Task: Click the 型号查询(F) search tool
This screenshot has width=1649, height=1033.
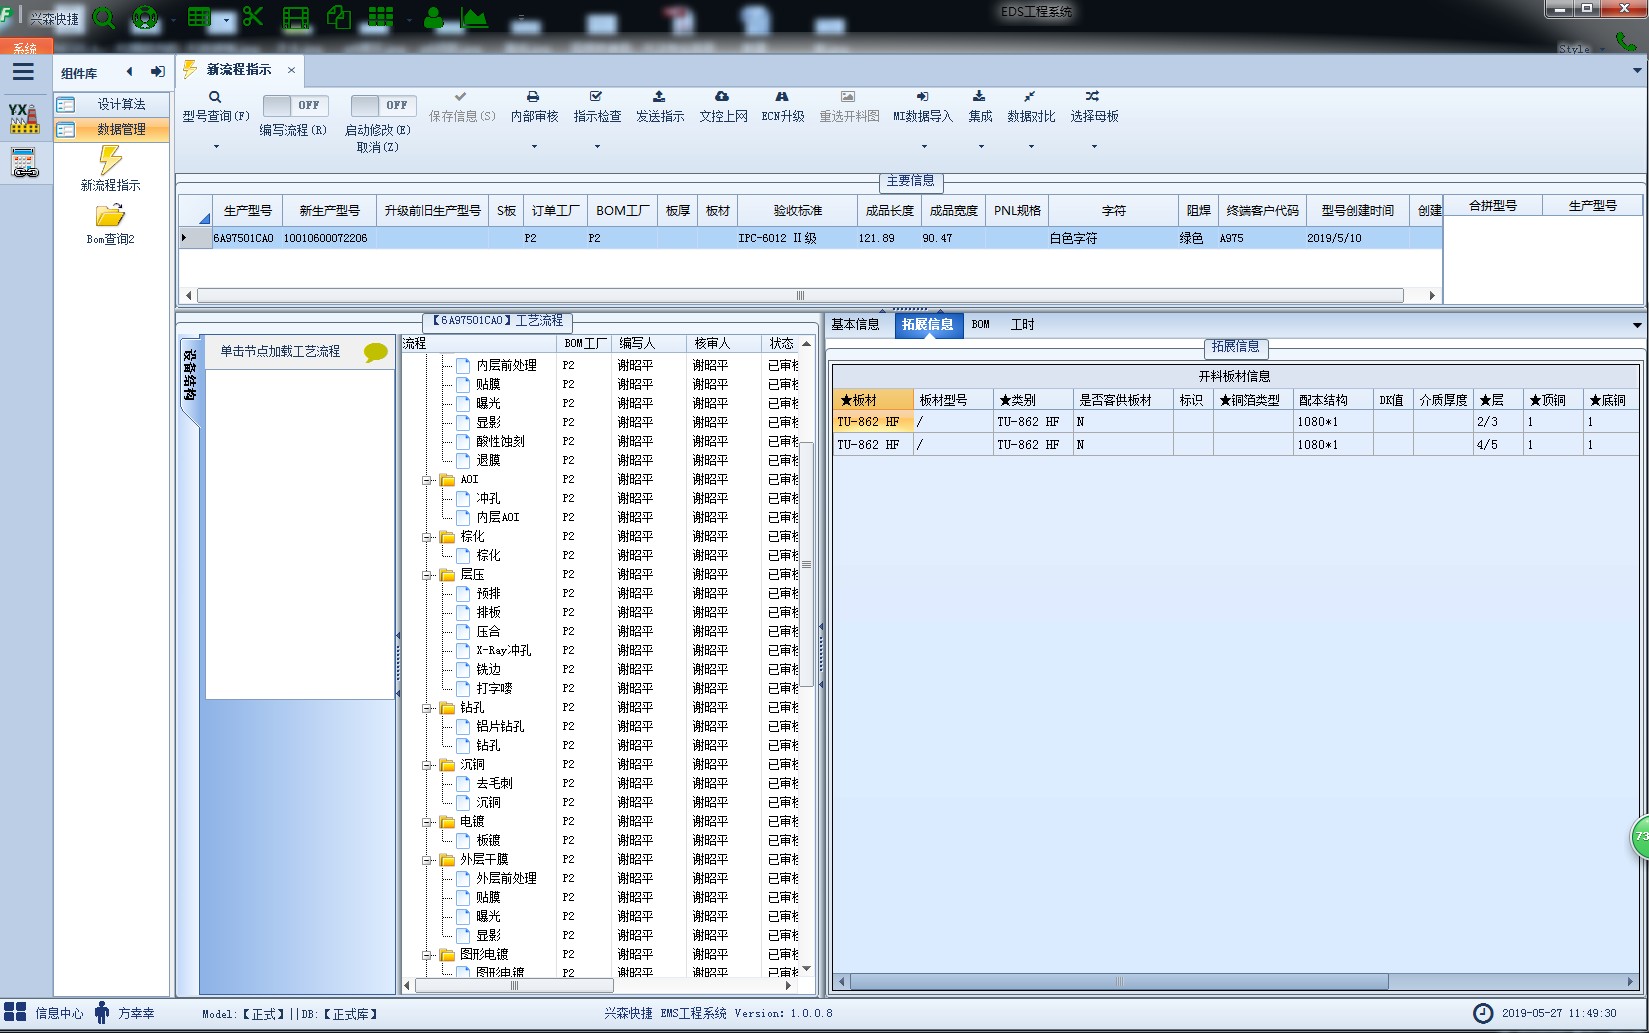Action: tap(215, 107)
